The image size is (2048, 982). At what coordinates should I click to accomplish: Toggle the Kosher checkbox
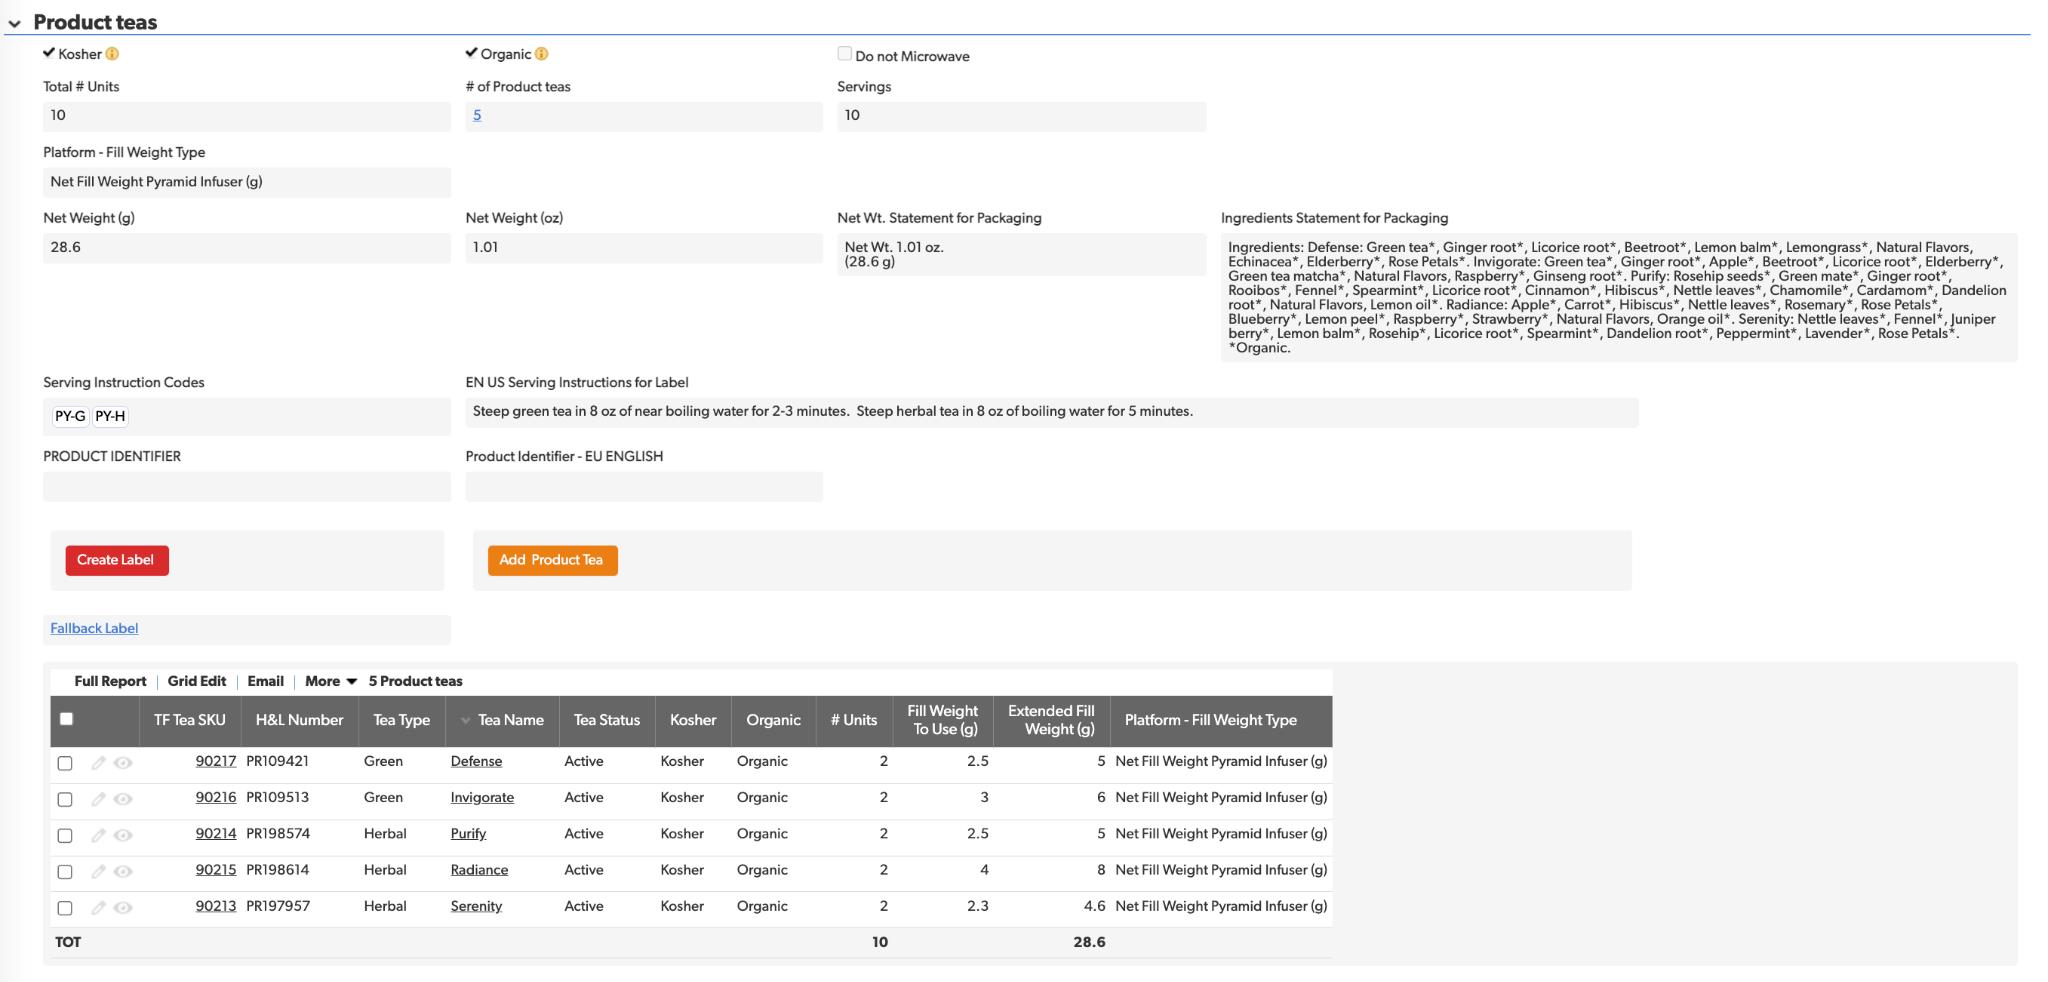tap(49, 53)
